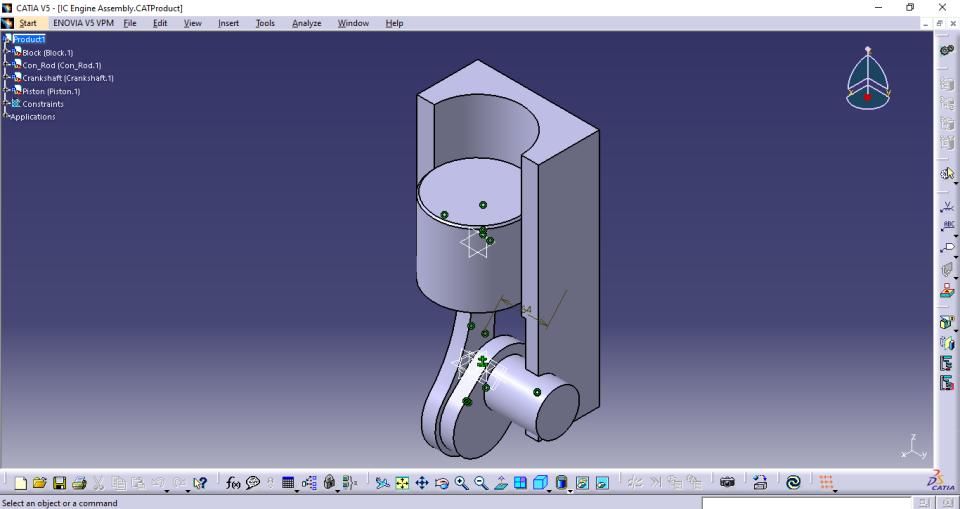Screen dimensions: 960x509
Task: Click the Zoom In magnifier icon
Action: click(x=461, y=483)
